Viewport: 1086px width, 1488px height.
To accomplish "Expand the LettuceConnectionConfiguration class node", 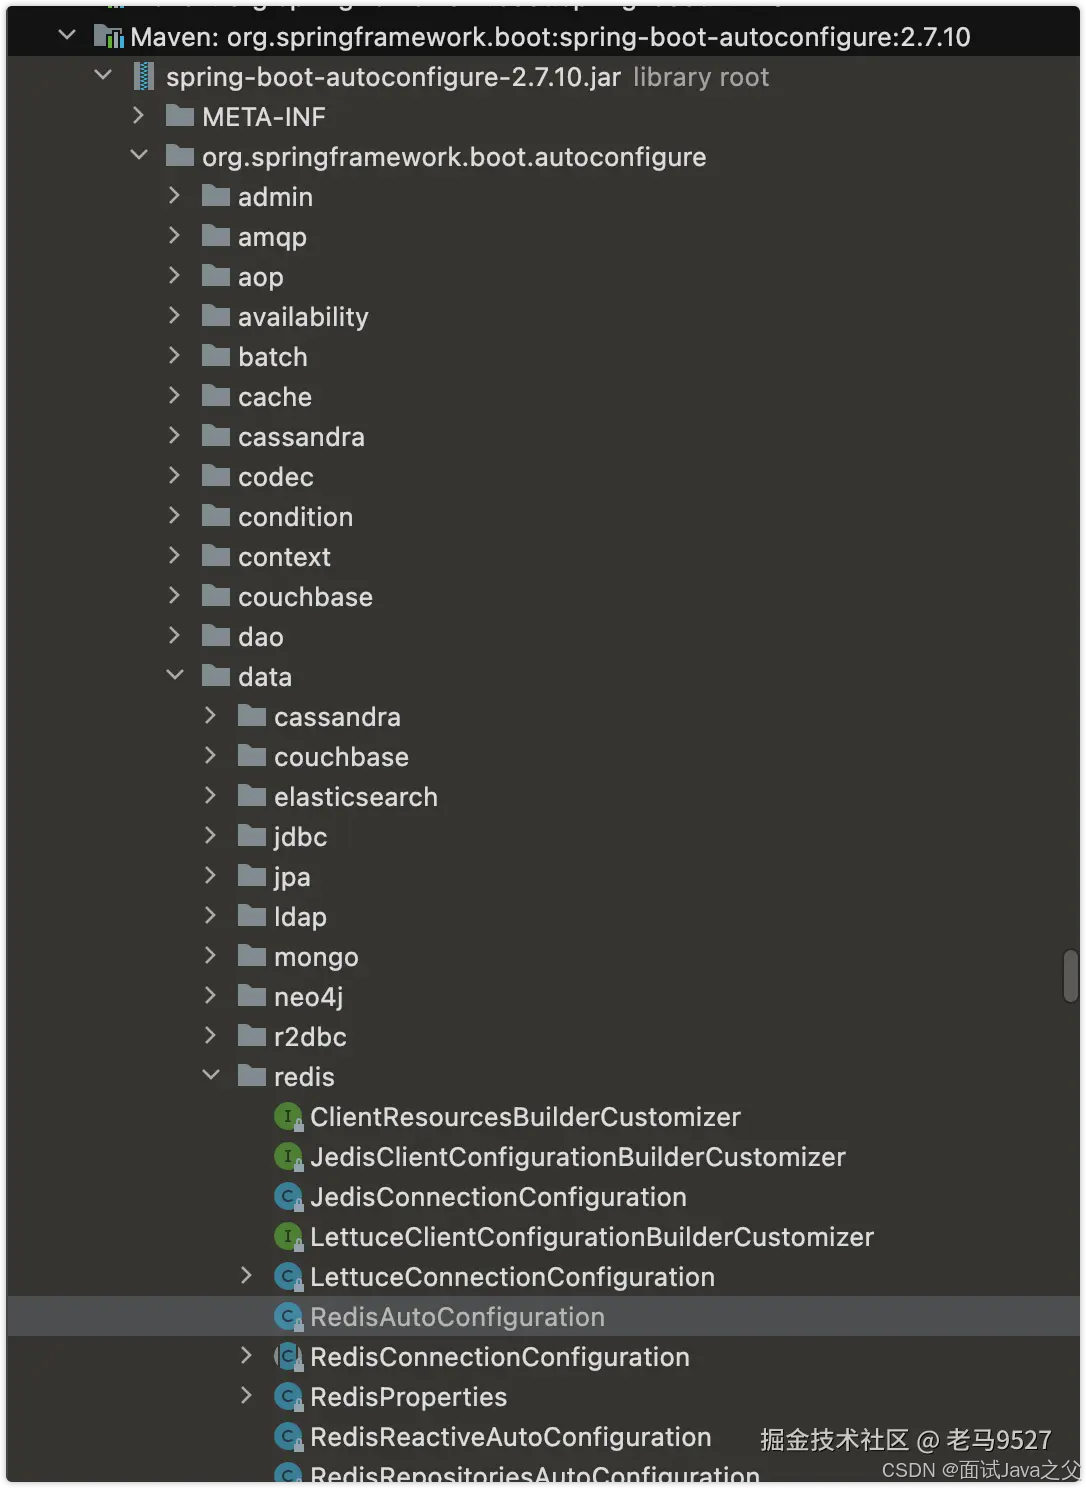I will point(247,1275).
